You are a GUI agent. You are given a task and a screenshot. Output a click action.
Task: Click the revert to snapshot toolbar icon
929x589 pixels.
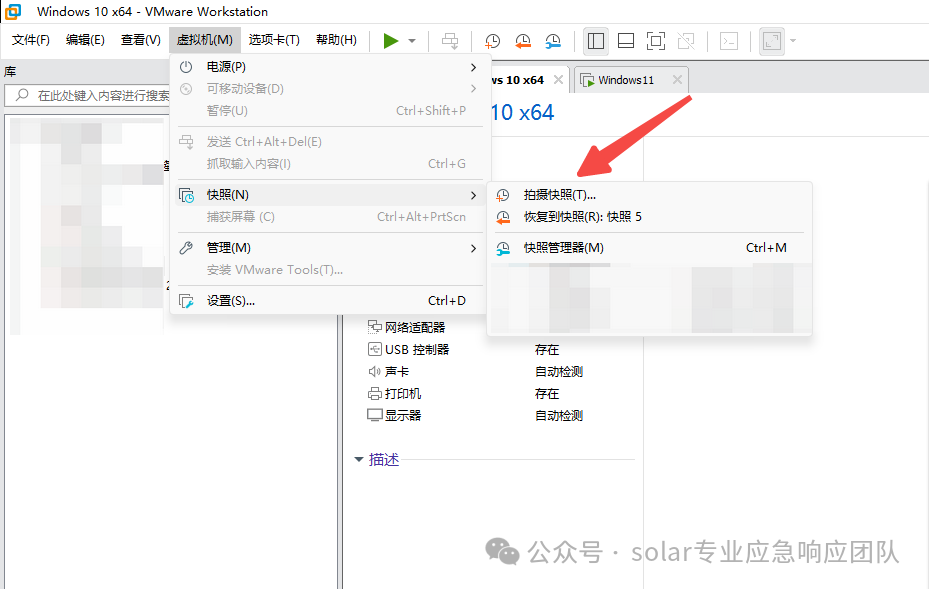click(523, 41)
